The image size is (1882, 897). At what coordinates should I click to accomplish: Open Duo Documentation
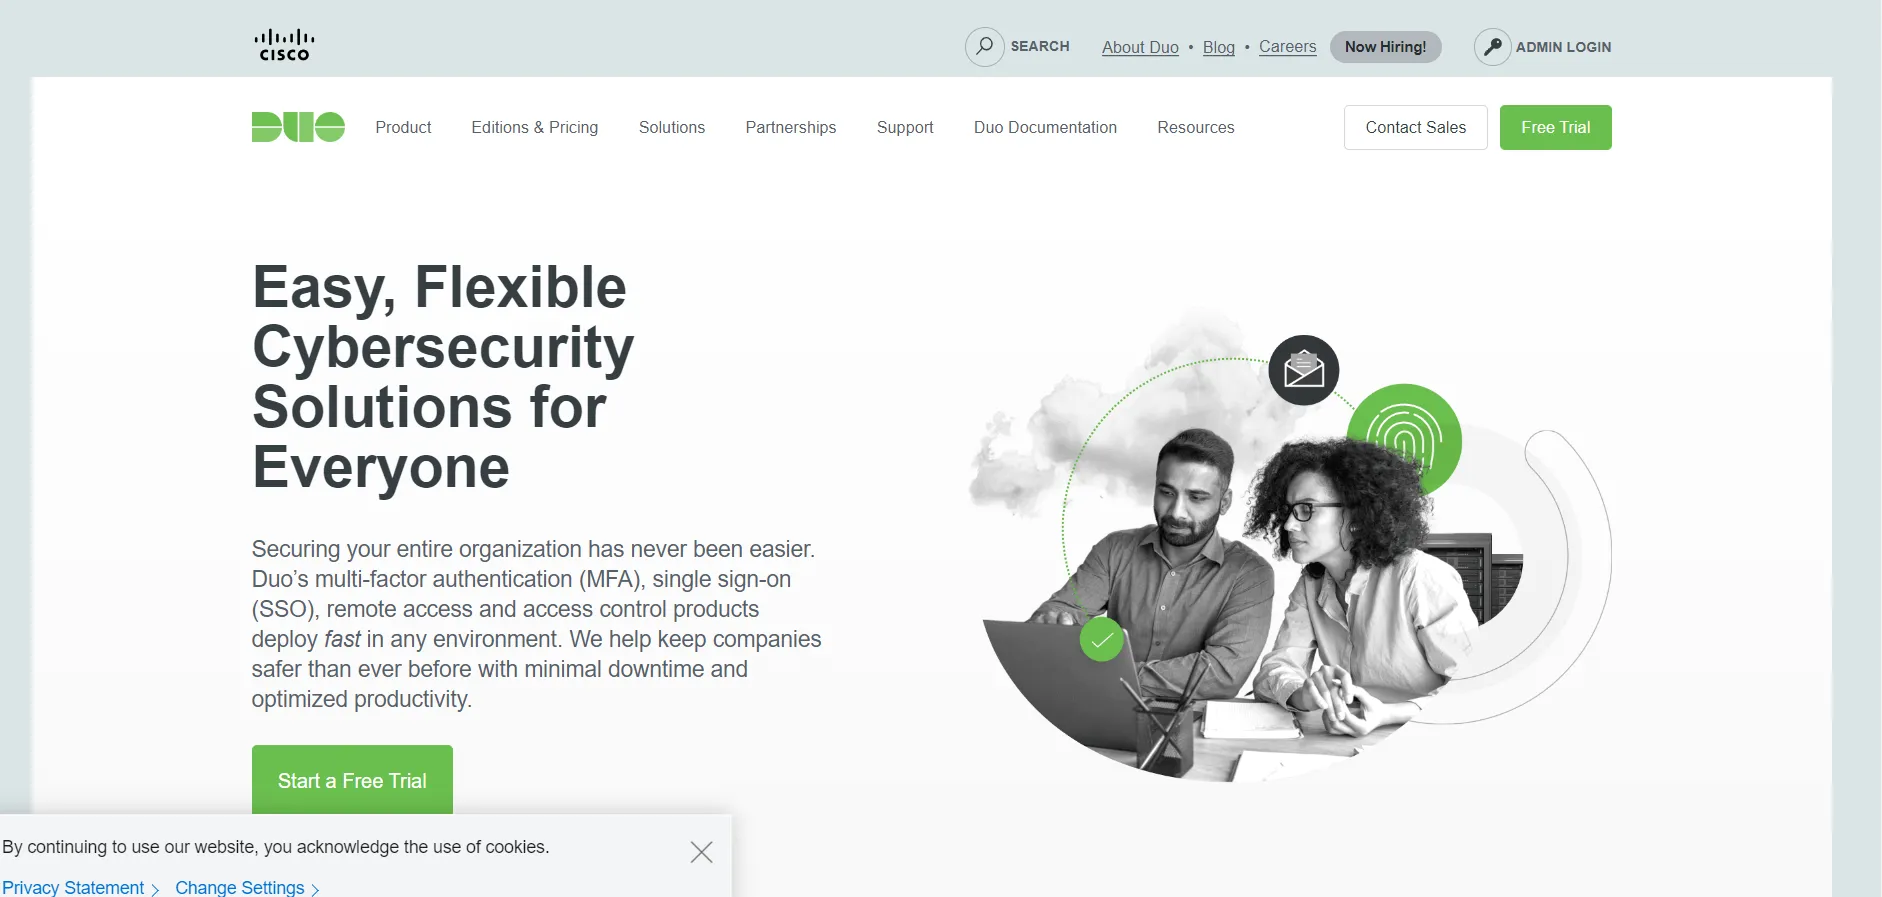[1045, 127]
